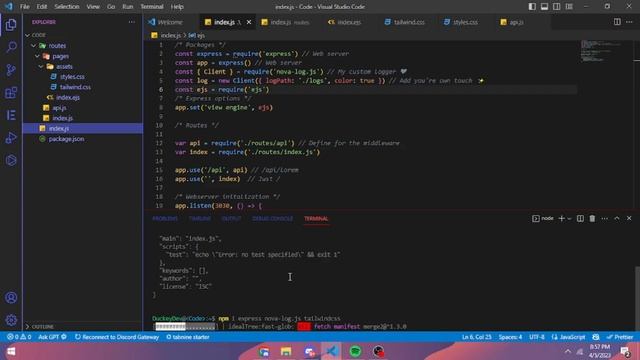The height and width of the screenshot is (360, 640).
Task: Collapse the pages folder
Action: 37,56
